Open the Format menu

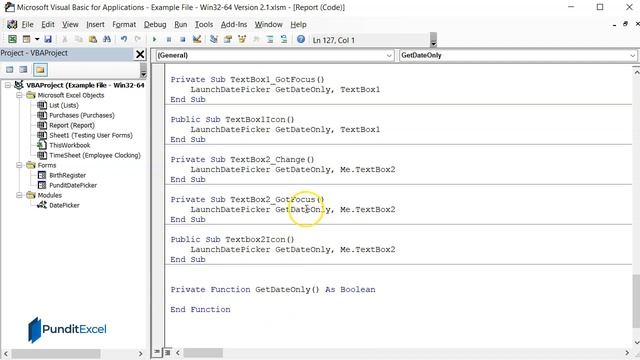pos(124,24)
